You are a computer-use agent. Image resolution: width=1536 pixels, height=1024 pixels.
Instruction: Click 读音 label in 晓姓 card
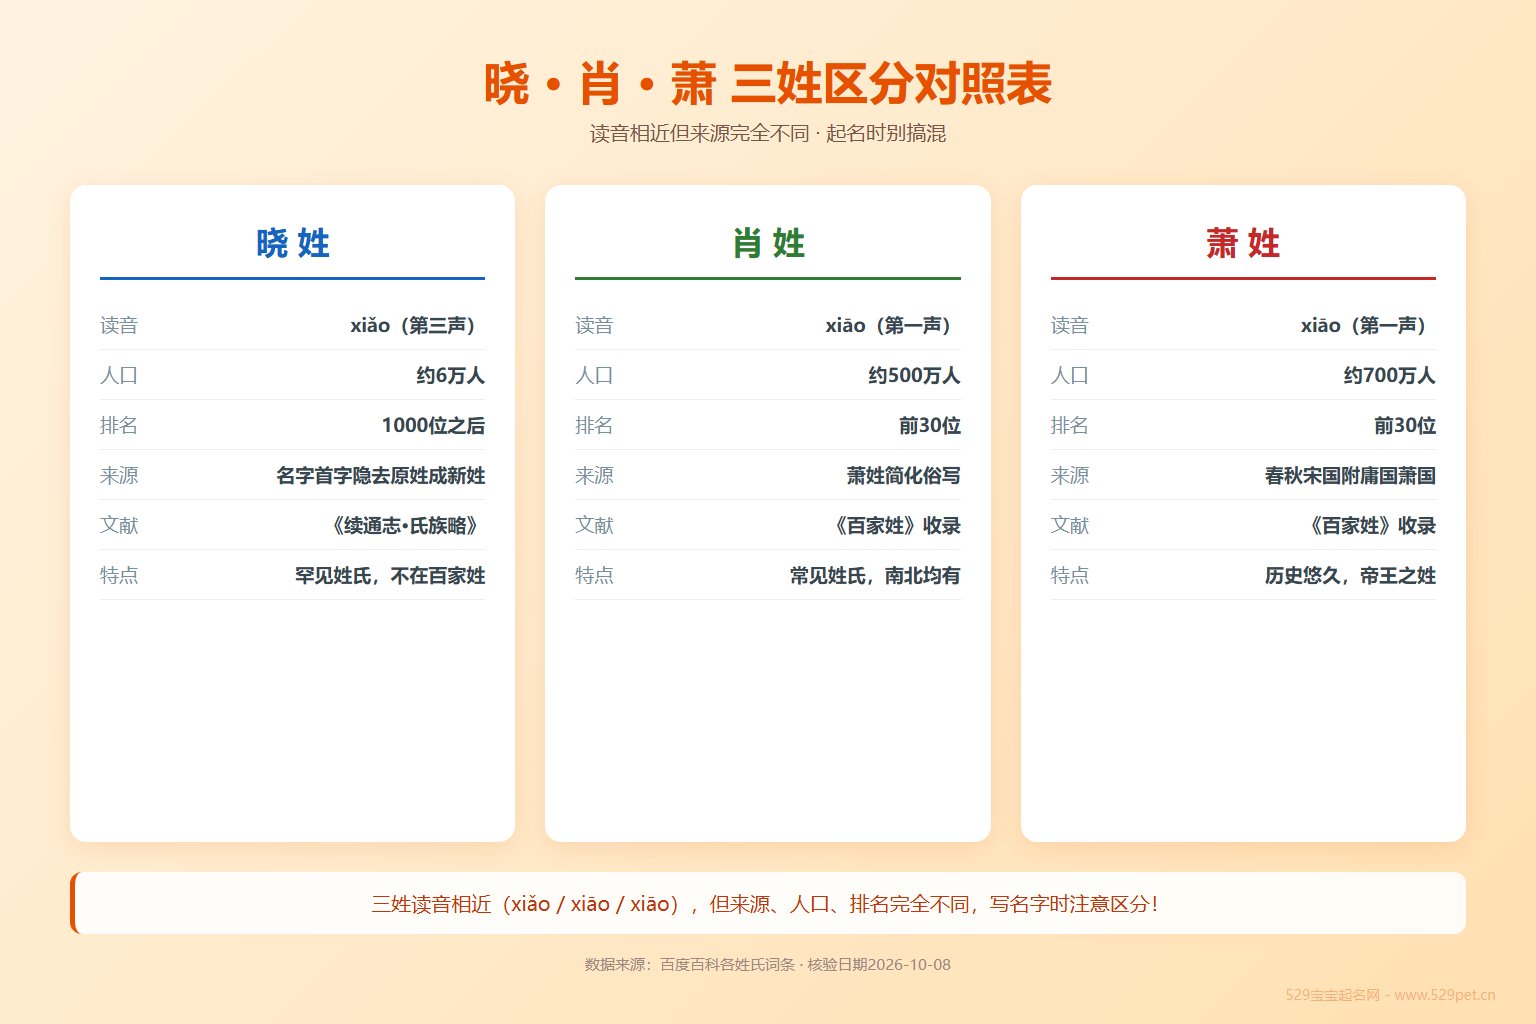pyautogui.click(x=119, y=325)
